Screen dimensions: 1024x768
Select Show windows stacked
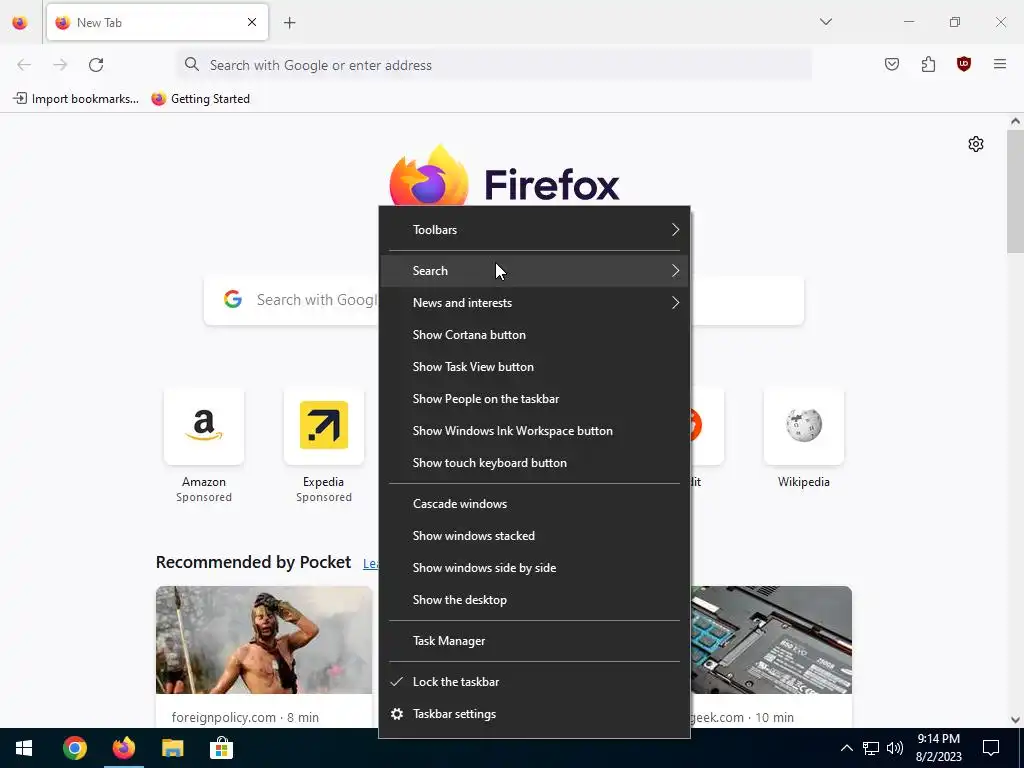coord(534,536)
